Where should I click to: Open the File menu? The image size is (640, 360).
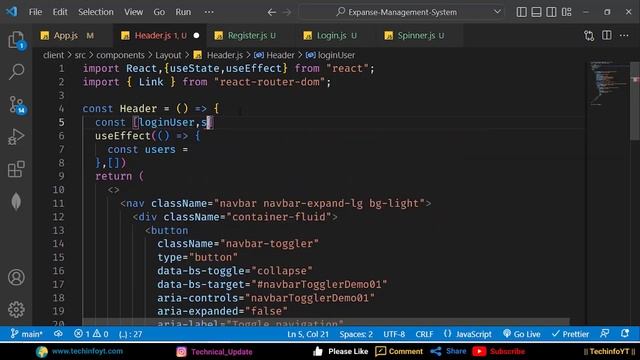[x=36, y=12]
